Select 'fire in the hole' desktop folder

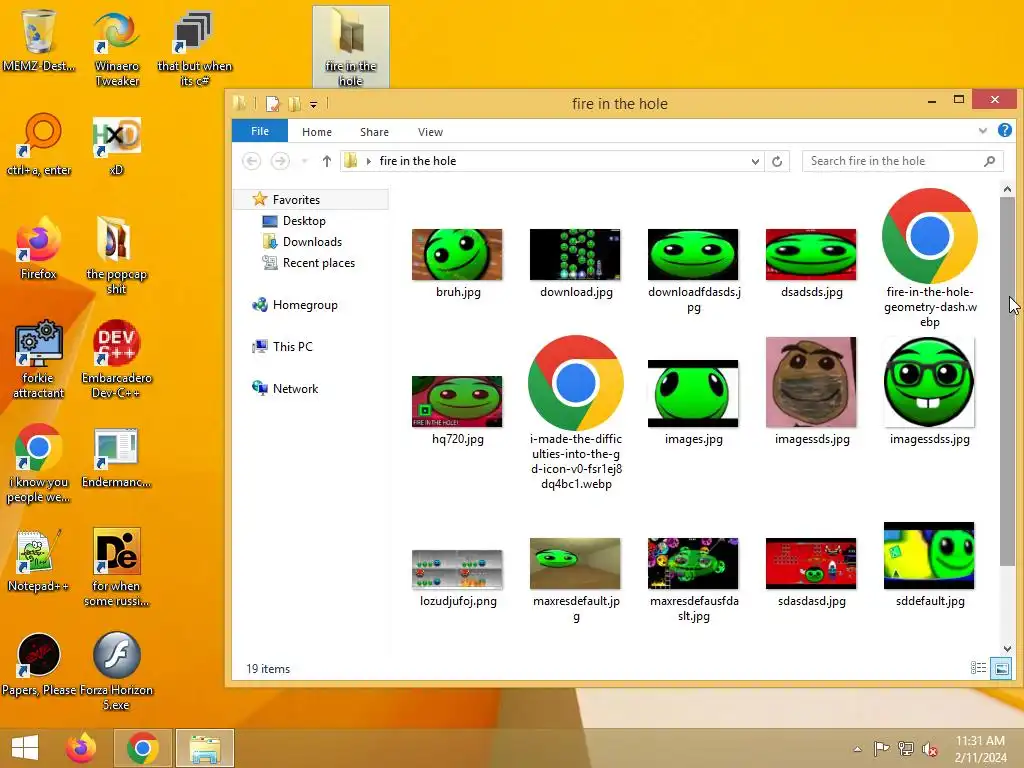coord(351,47)
